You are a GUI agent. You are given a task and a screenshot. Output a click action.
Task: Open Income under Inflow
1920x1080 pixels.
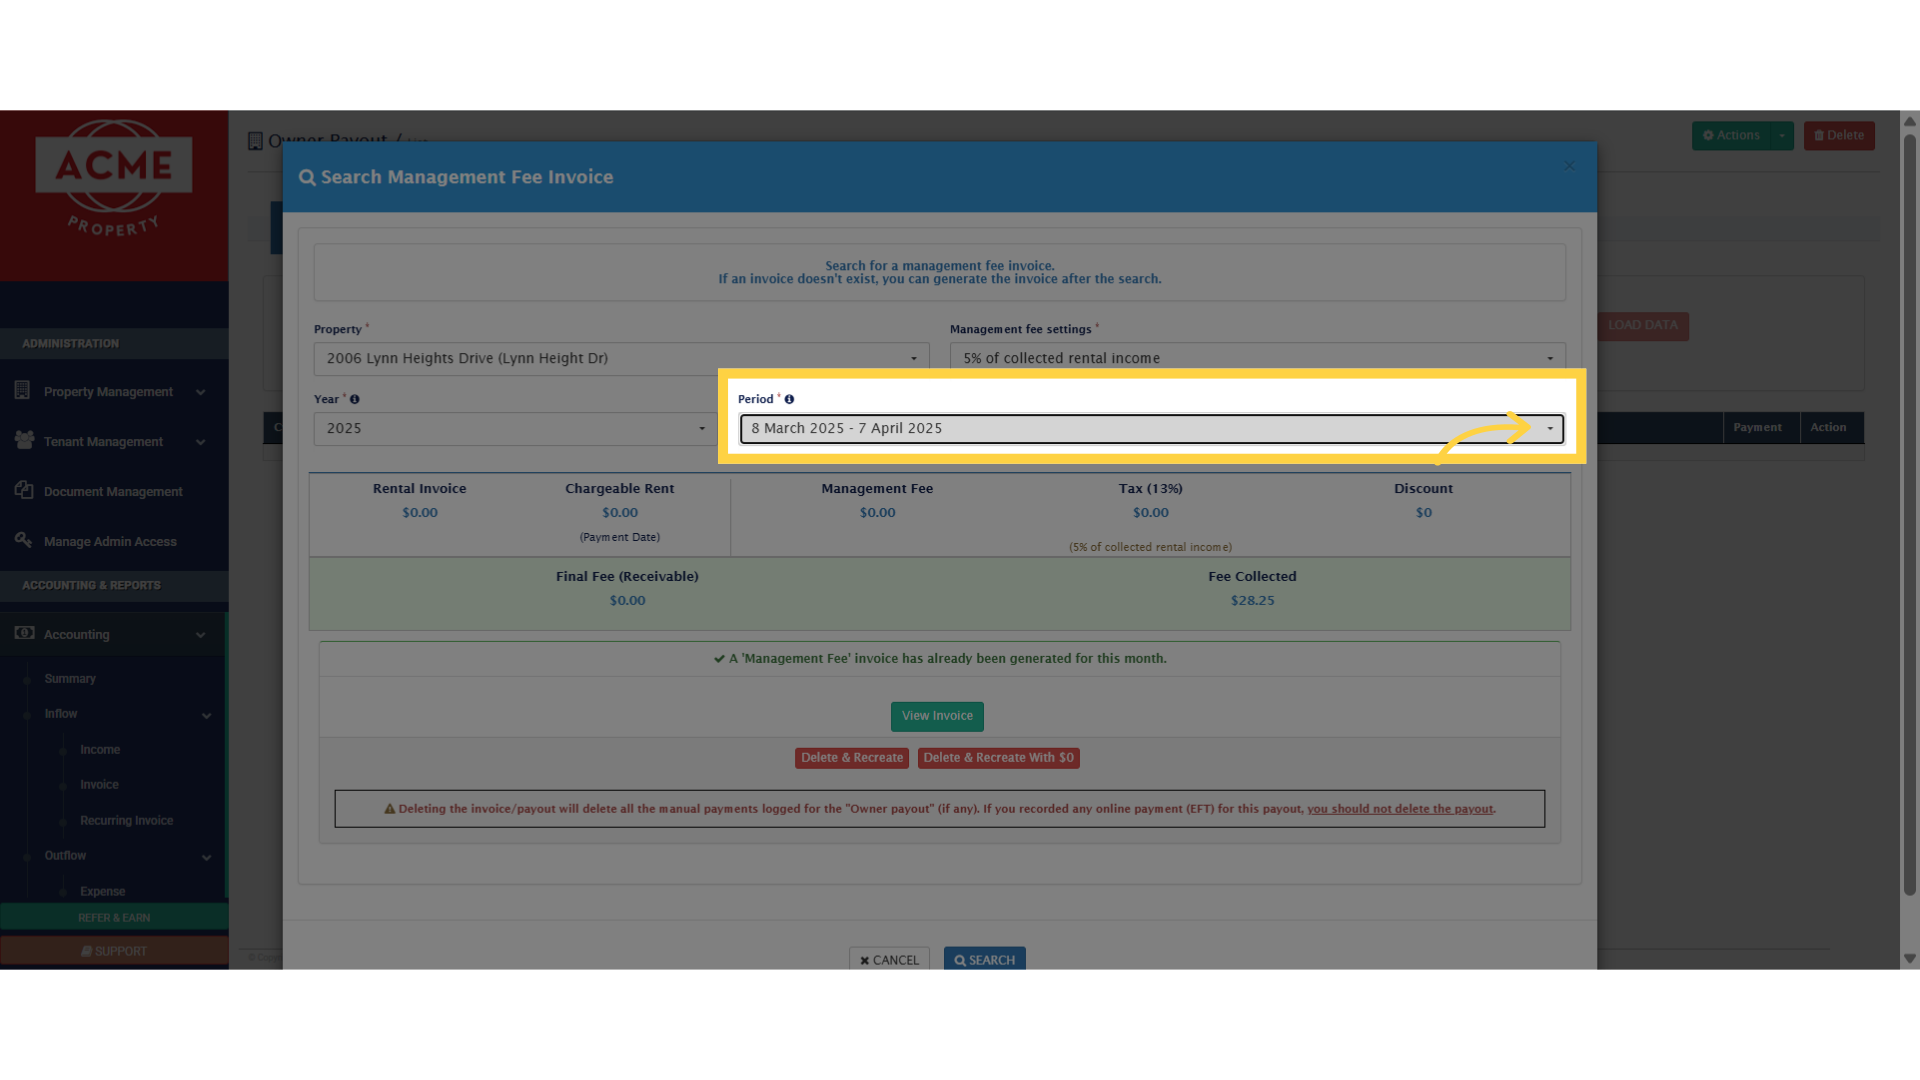[x=100, y=750]
